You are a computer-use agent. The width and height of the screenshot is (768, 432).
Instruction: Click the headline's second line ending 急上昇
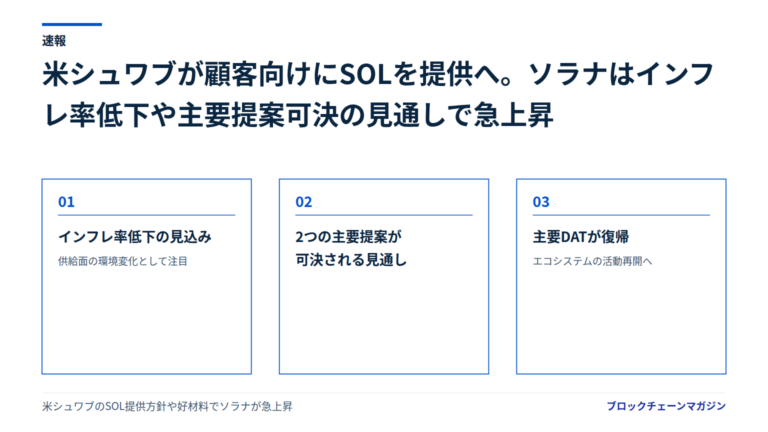point(298,116)
